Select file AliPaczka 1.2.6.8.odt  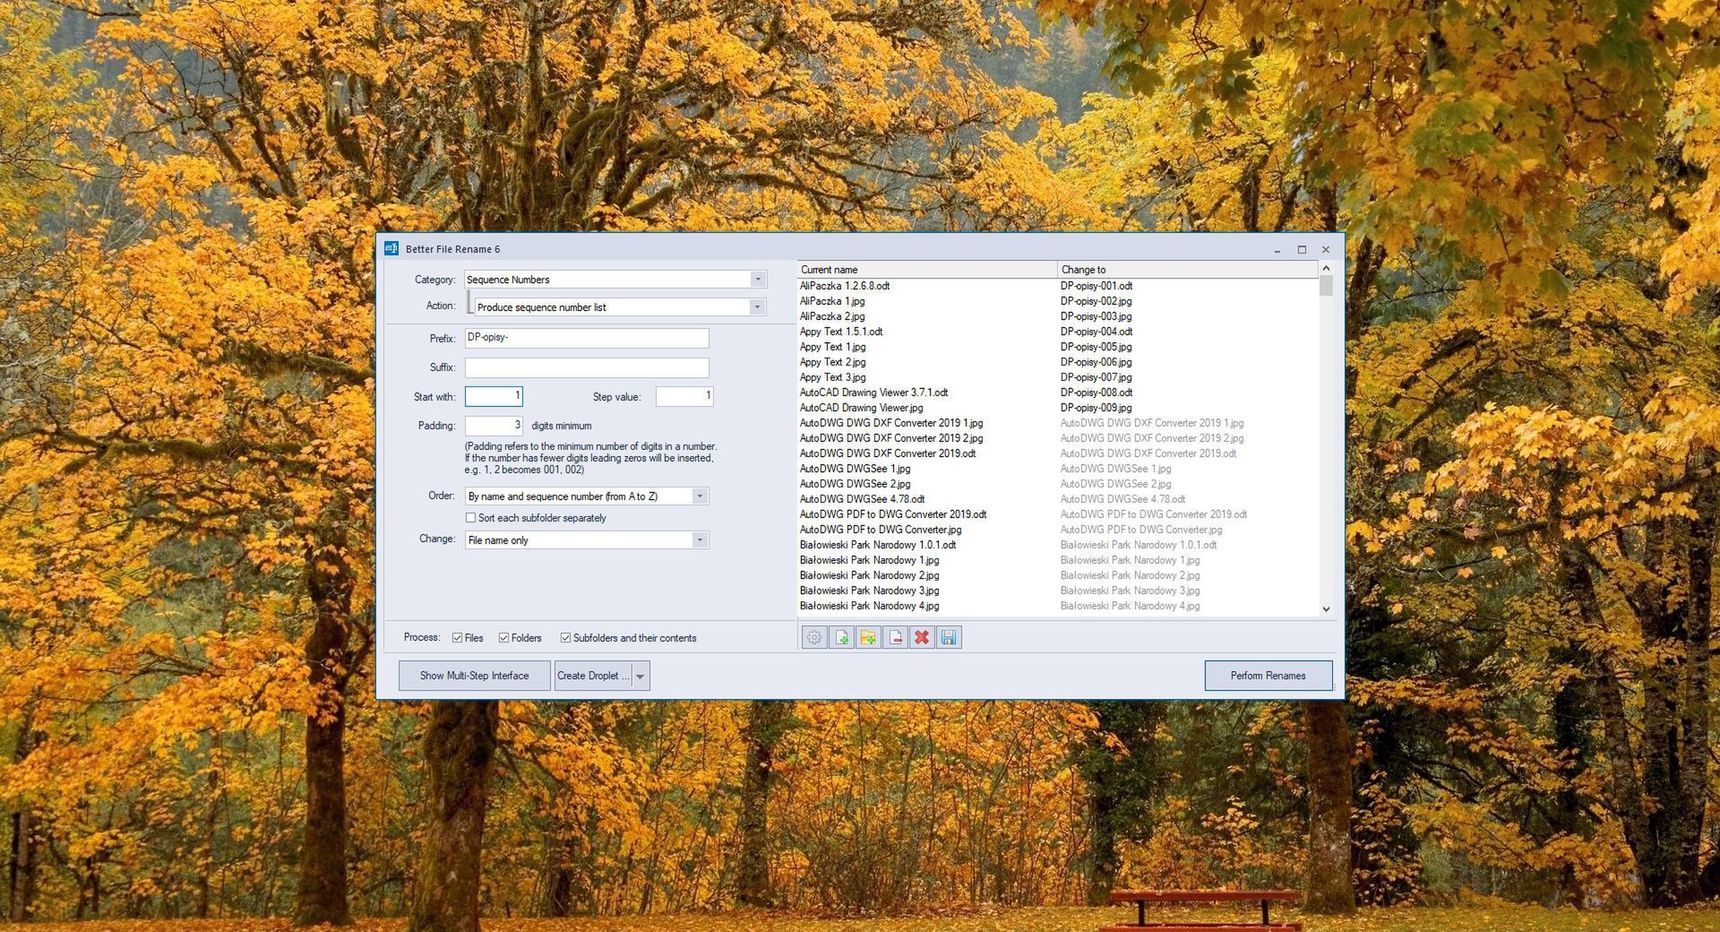click(x=845, y=286)
